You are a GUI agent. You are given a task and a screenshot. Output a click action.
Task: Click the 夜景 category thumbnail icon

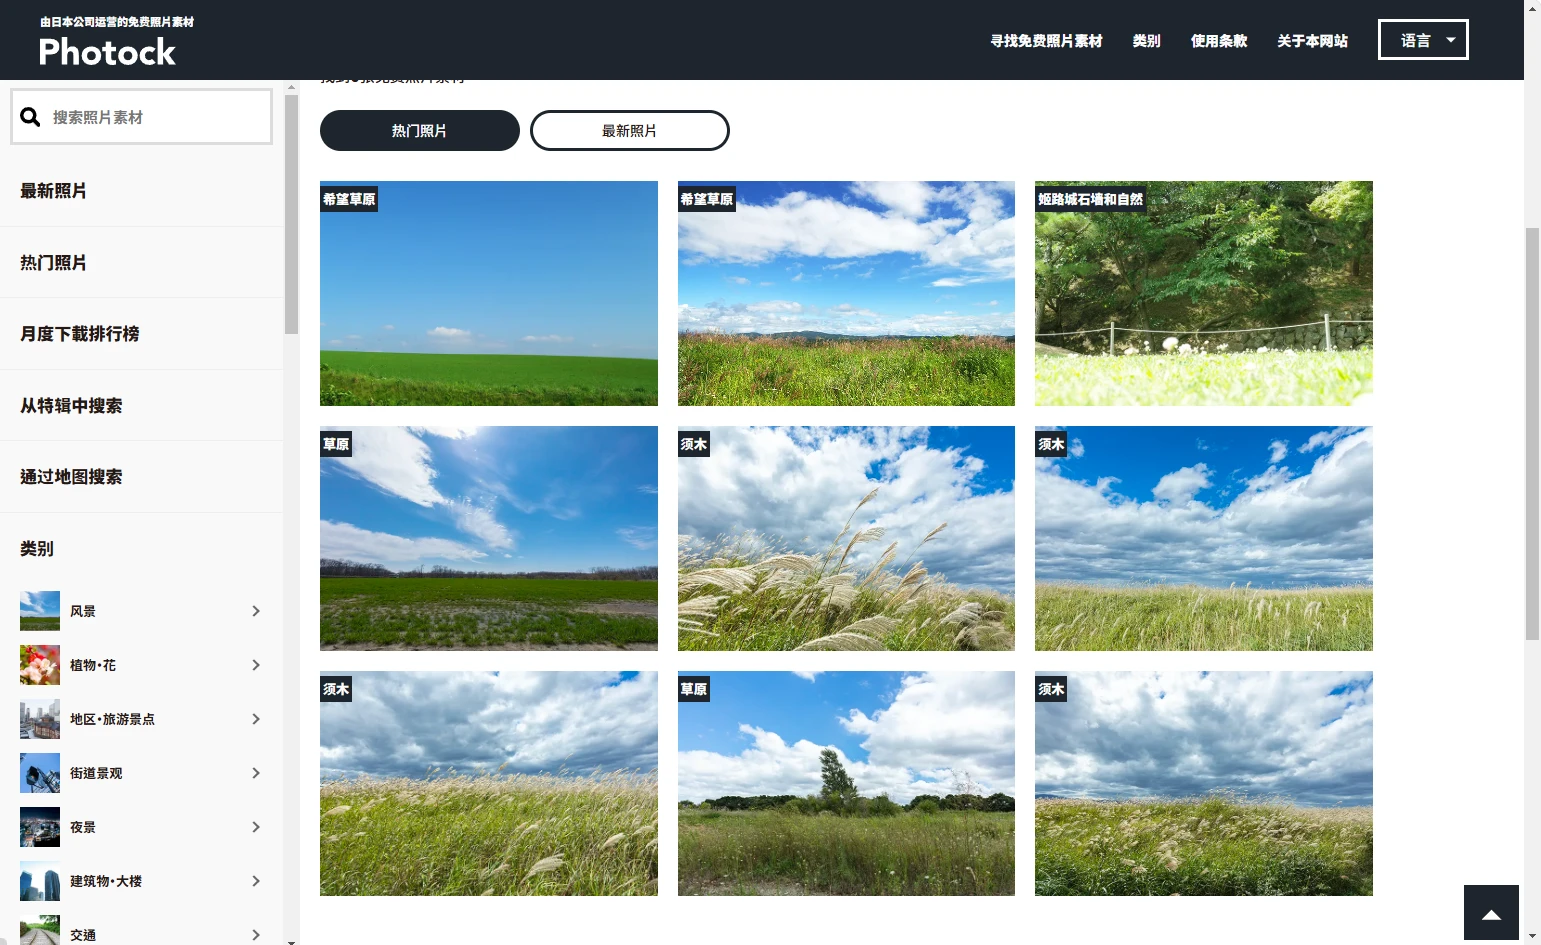point(40,827)
